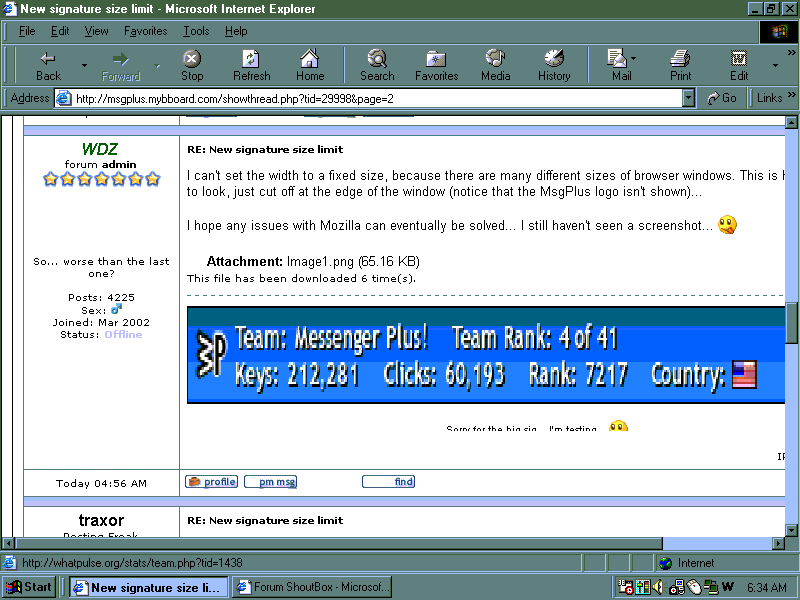
Task: Open the View menu
Action: click(x=96, y=31)
